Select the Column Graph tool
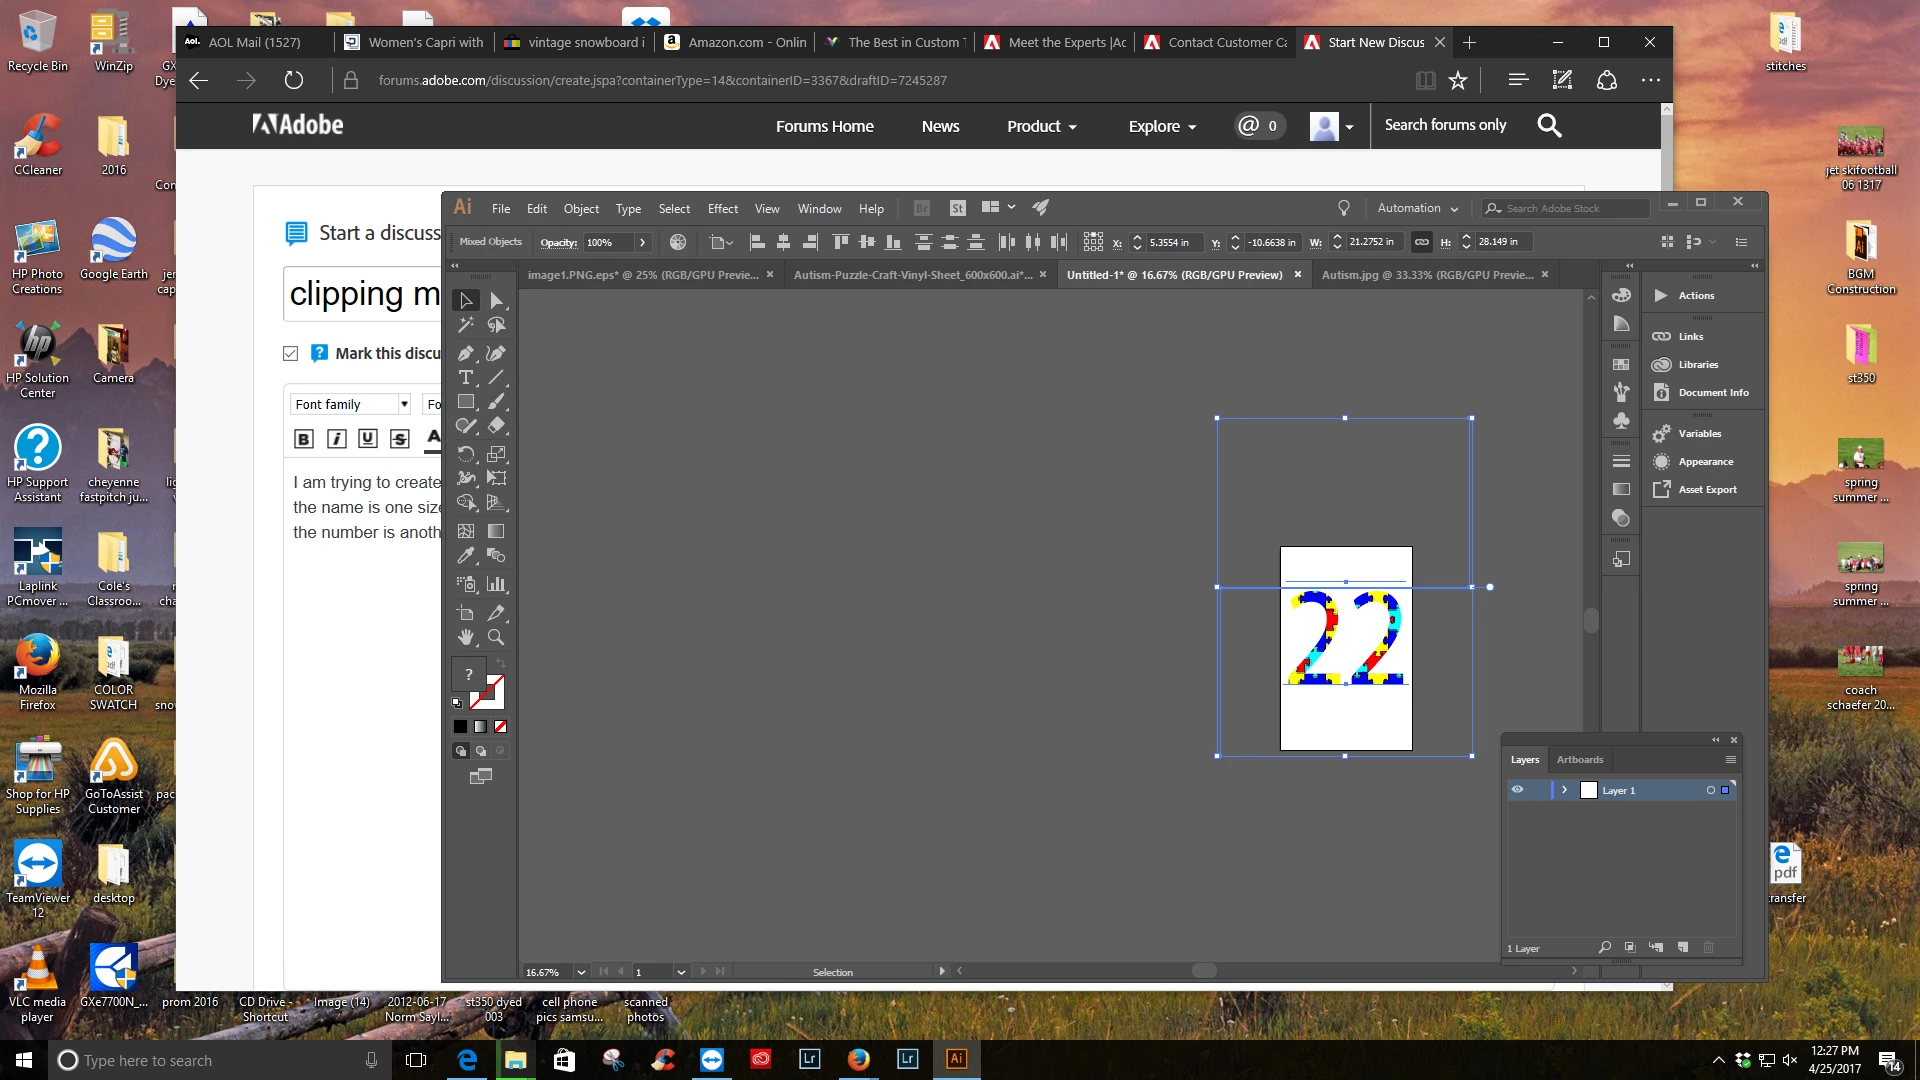The width and height of the screenshot is (1920, 1080). pos(496,584)
